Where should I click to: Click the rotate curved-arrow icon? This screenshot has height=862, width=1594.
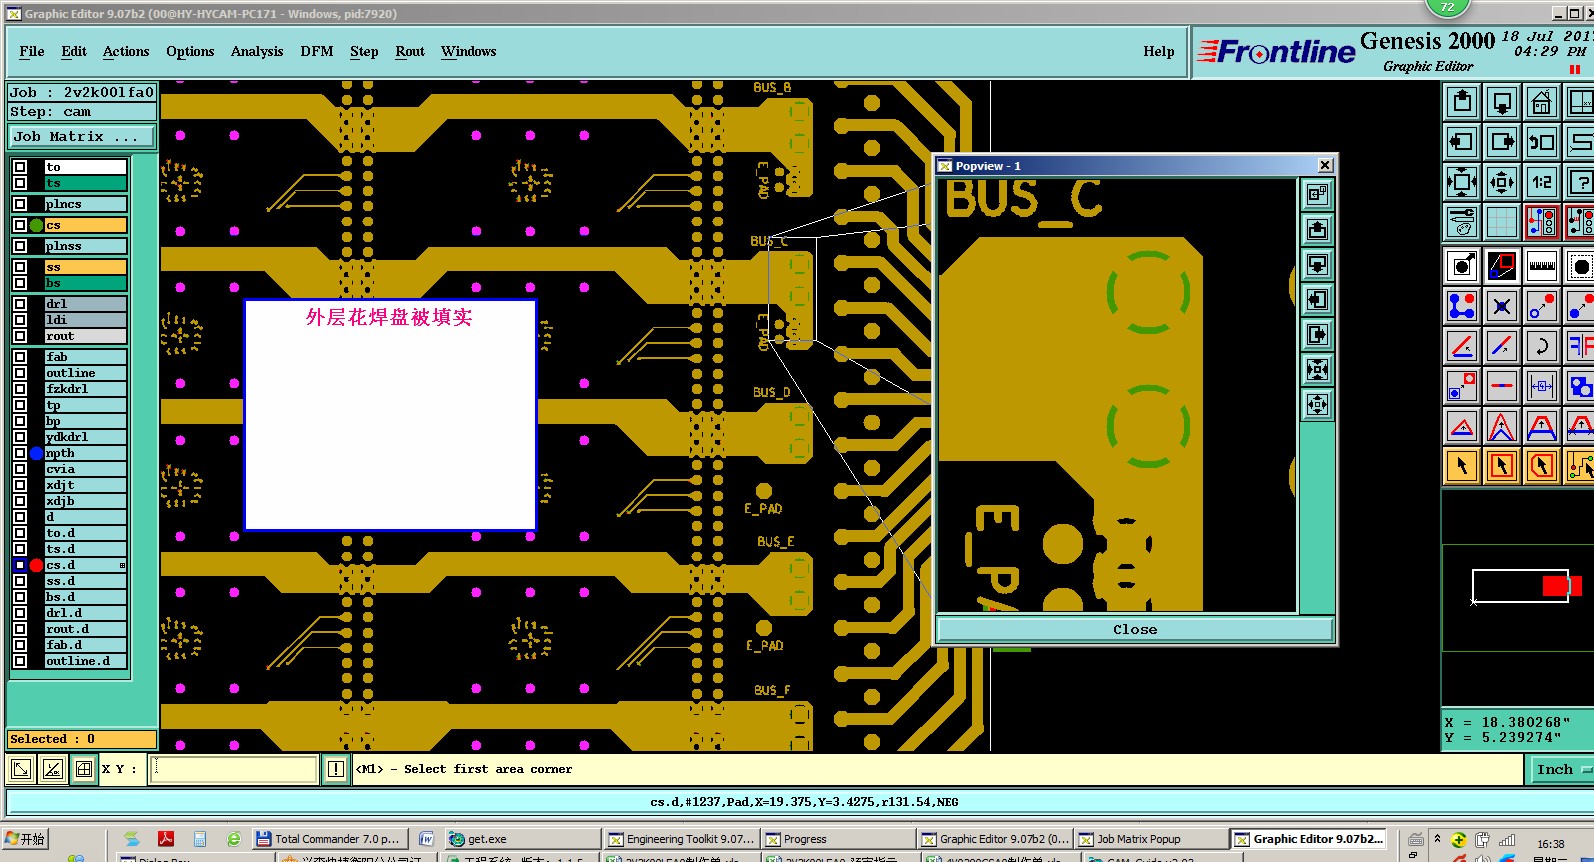click(1541, 346)
